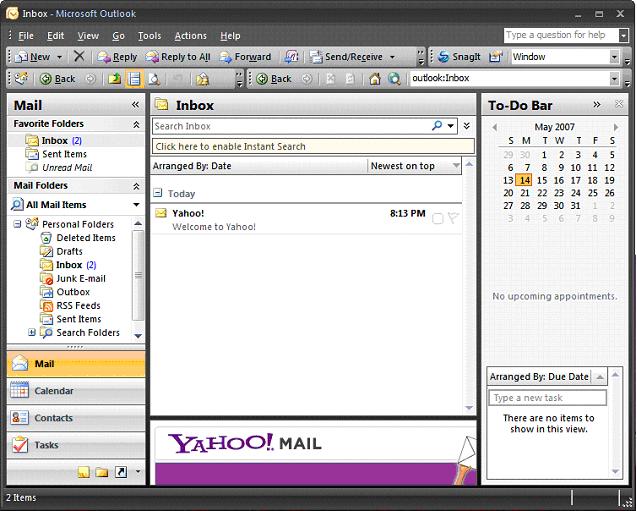The width and height of the screenshot is (637, 511).
Task: Click the Home page icon in Web toolbar
Action: [374, 78]
